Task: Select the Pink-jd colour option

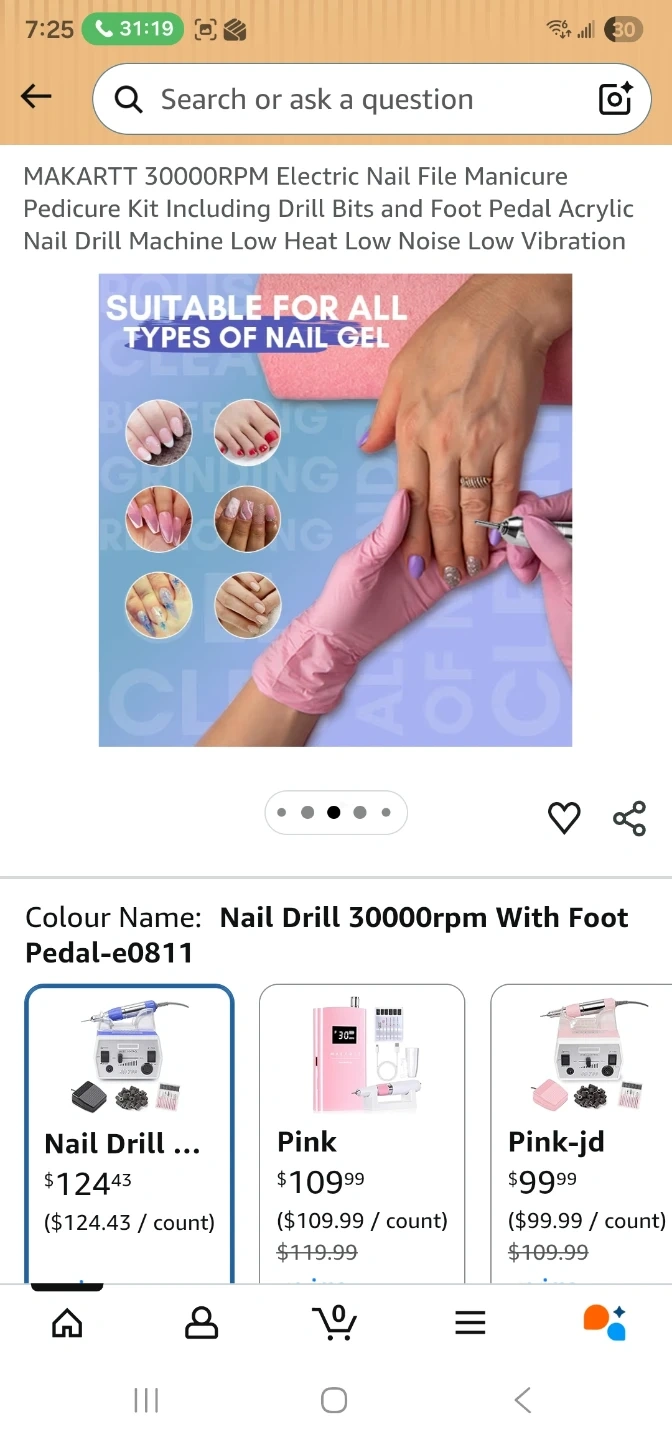Action: click(581, 1134)
